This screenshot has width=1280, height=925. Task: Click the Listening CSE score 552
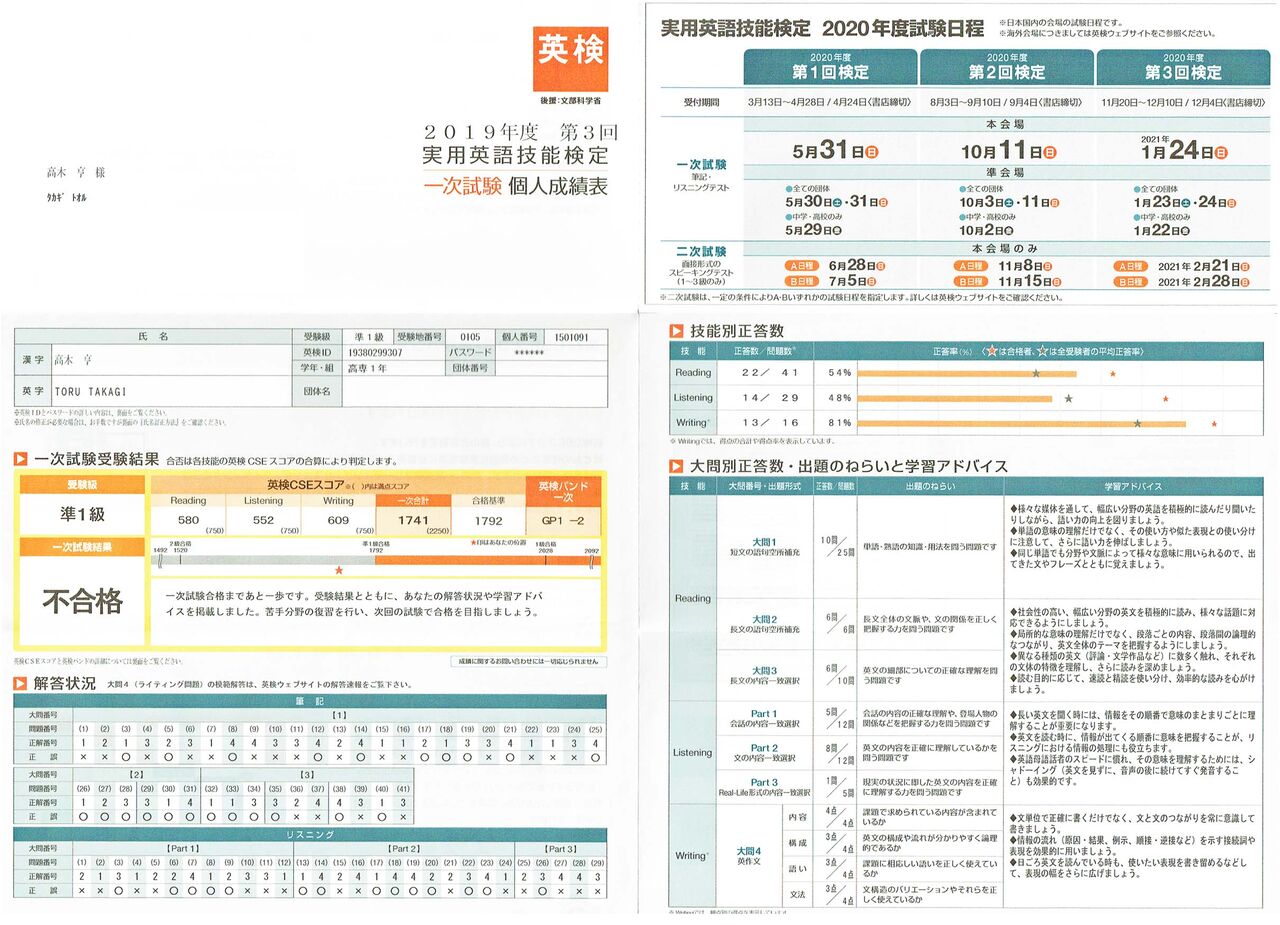tap(263, 520)
